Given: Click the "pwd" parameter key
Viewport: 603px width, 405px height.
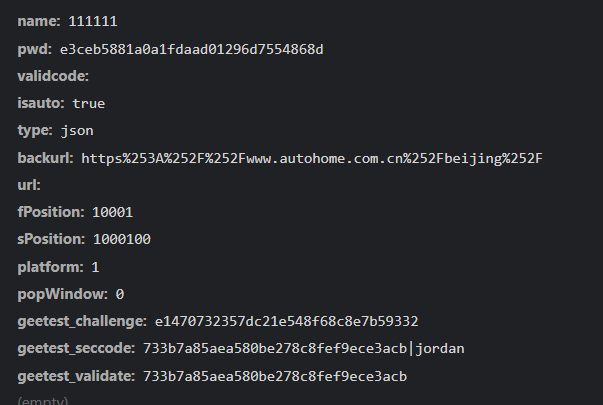Looking at the screenshot, I should click(34, 49).
